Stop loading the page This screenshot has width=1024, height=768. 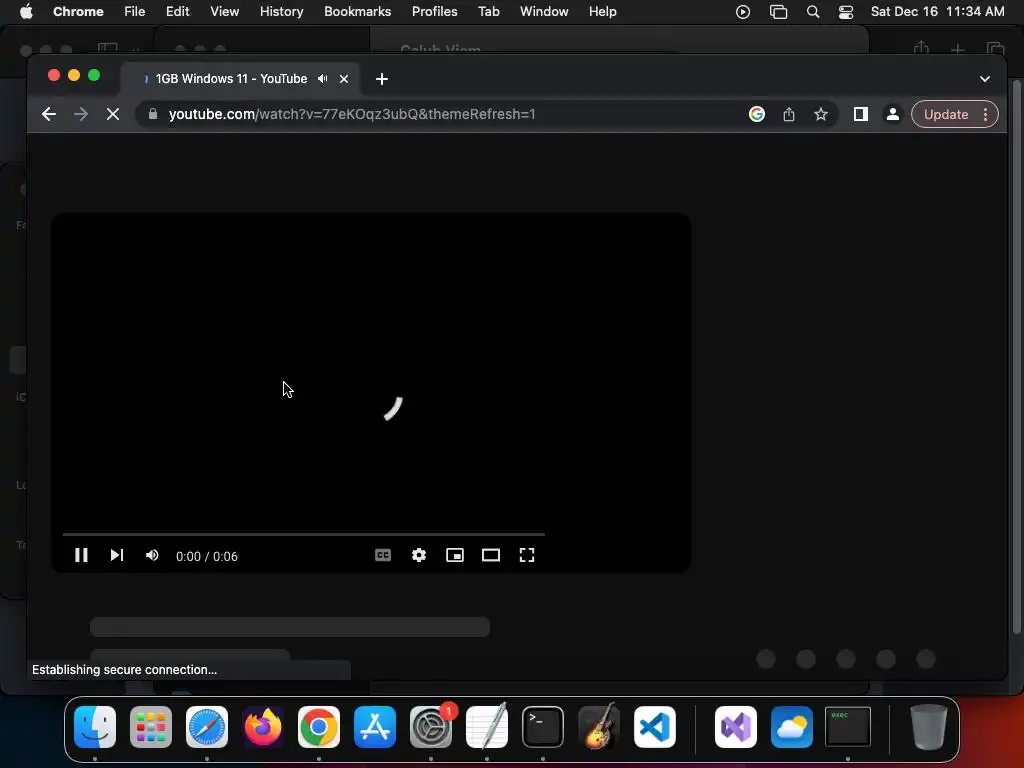pos(113,114)
